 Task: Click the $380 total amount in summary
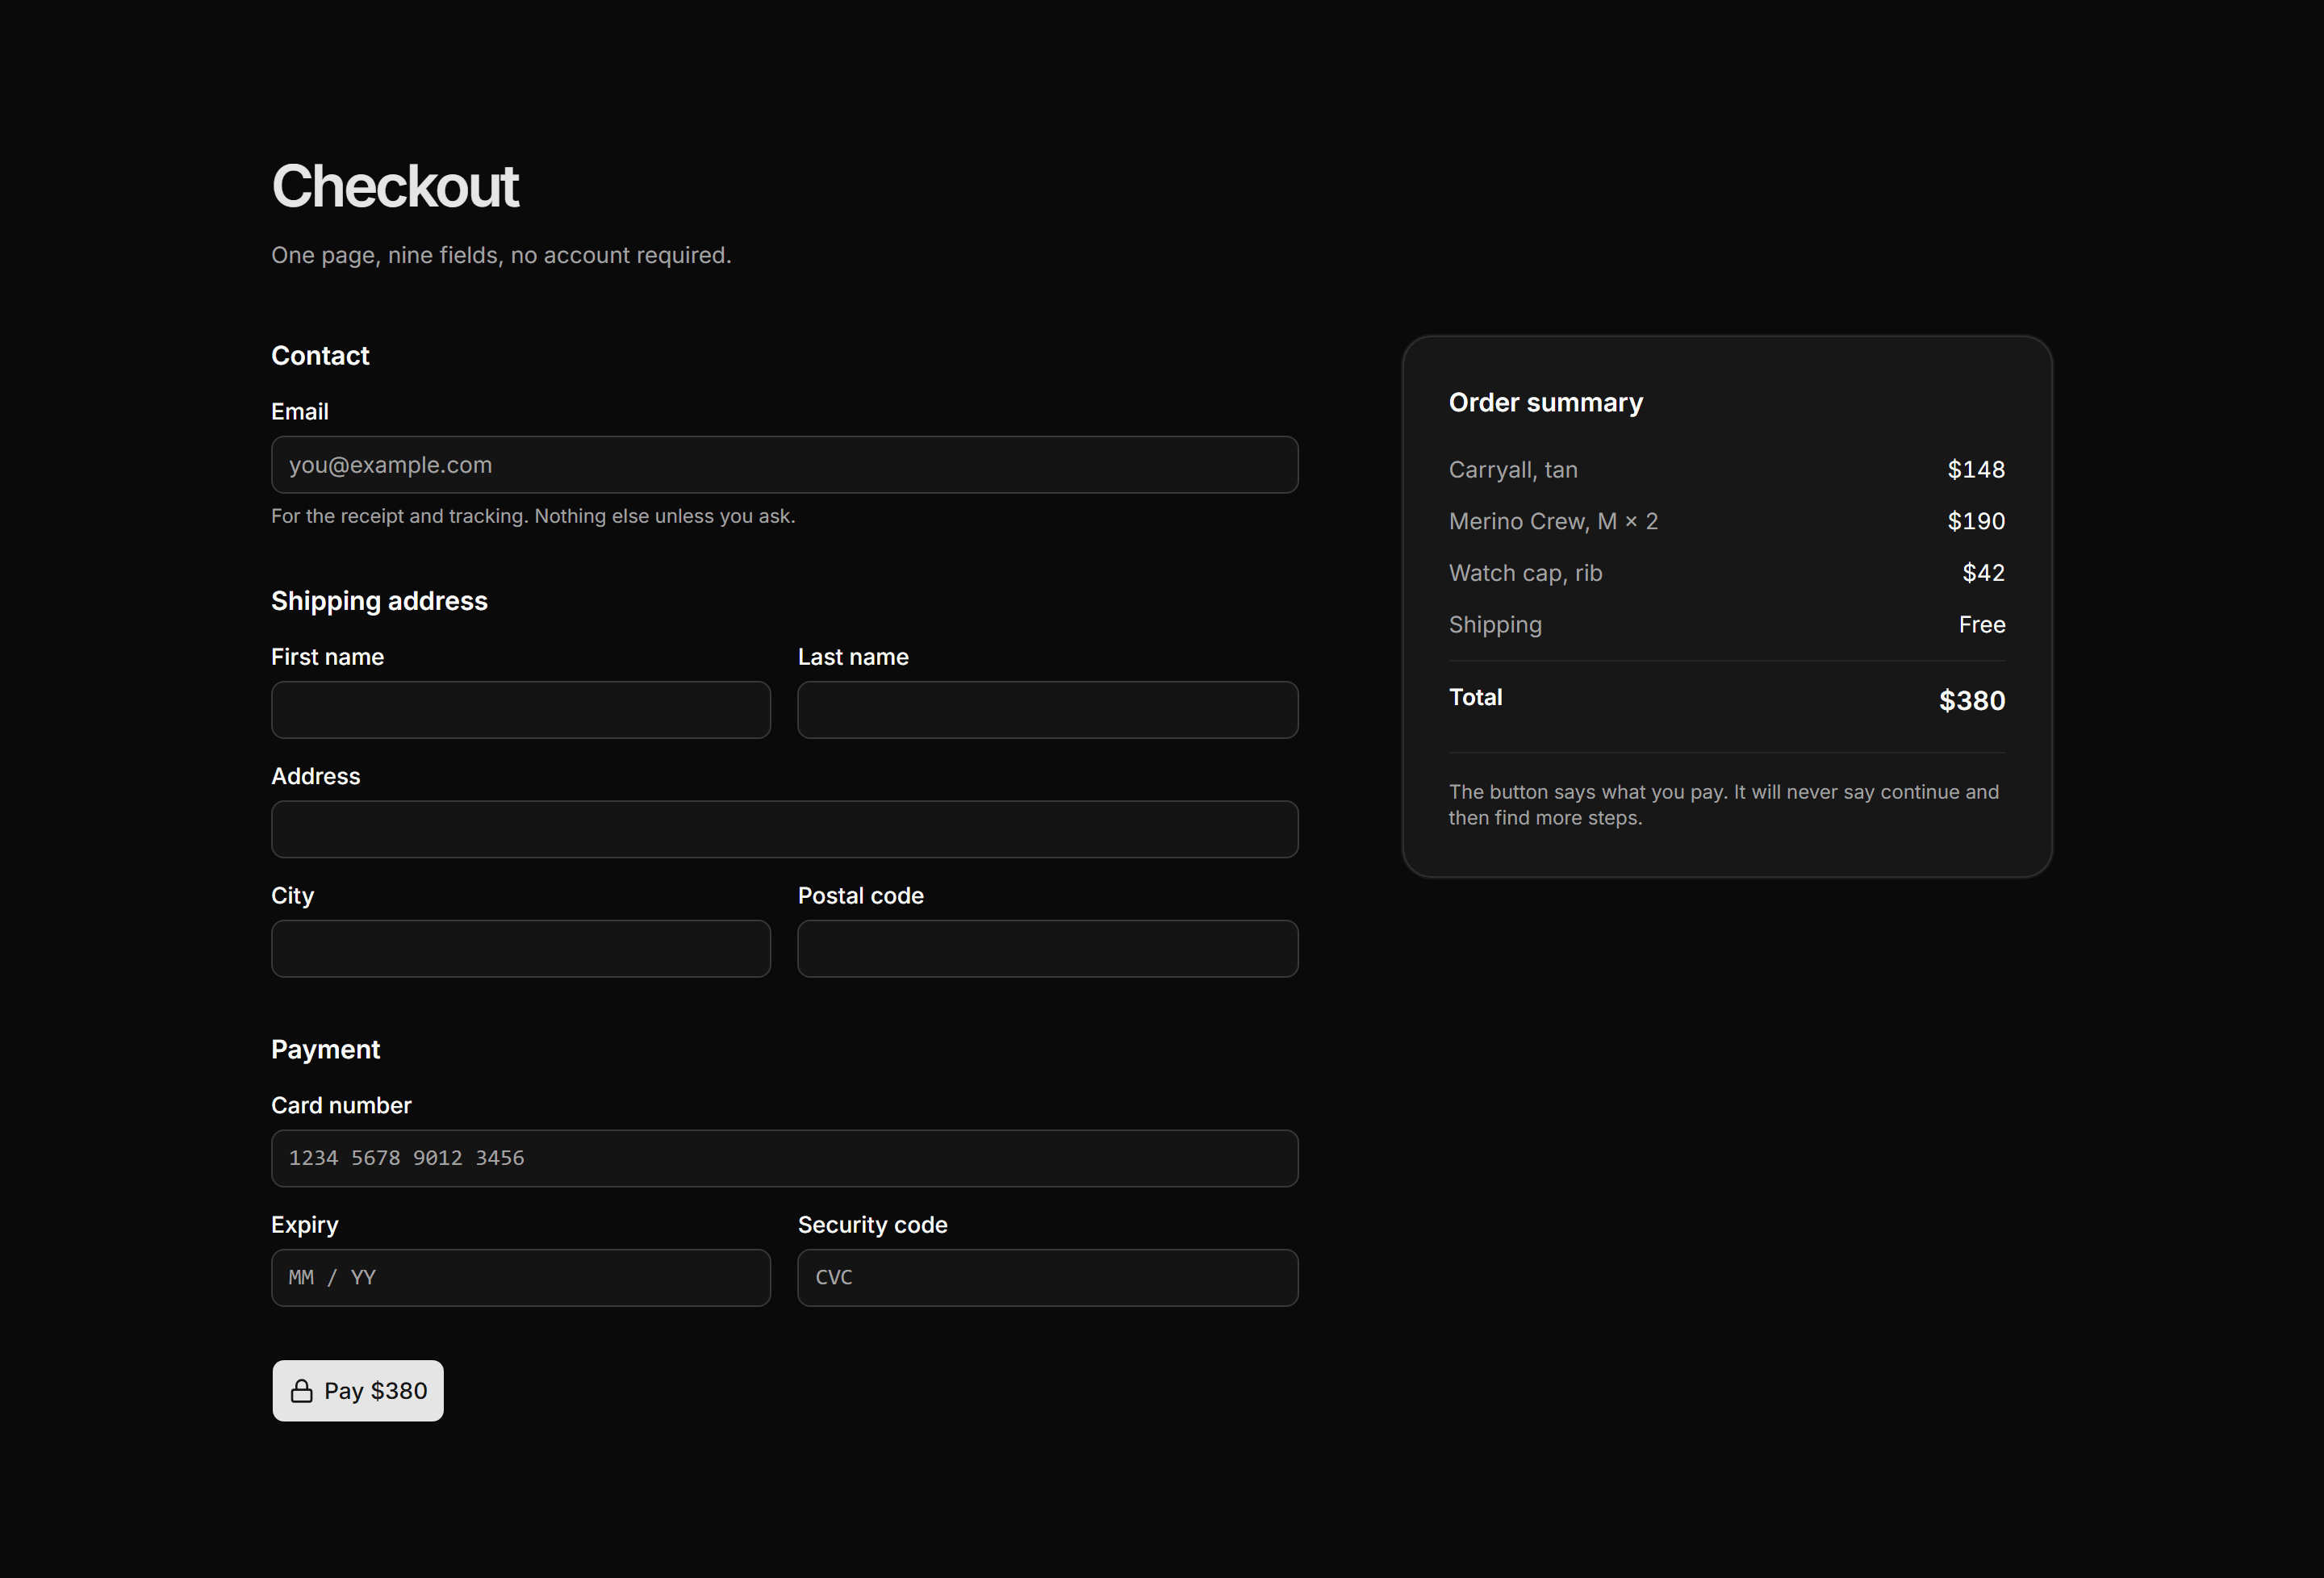pos(1972,701)
